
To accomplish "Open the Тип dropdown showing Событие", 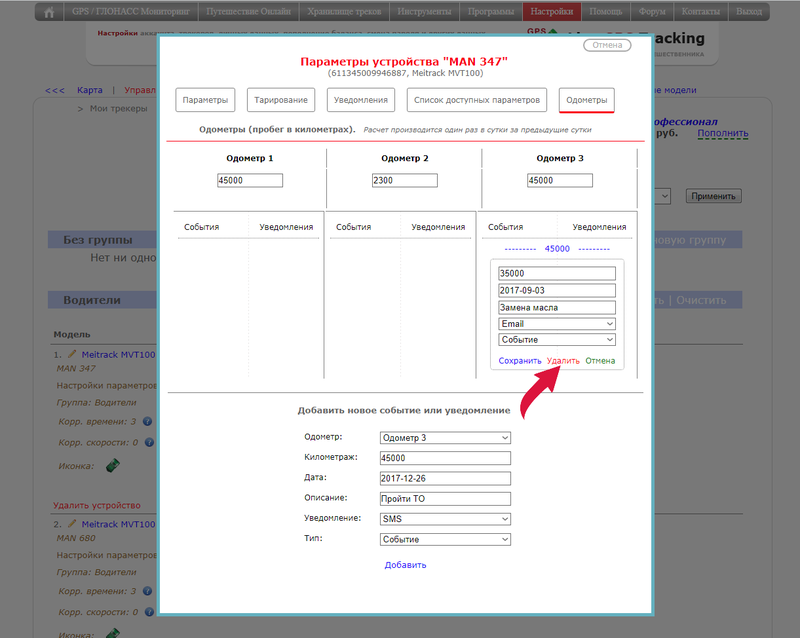I will tap(445, 540).
